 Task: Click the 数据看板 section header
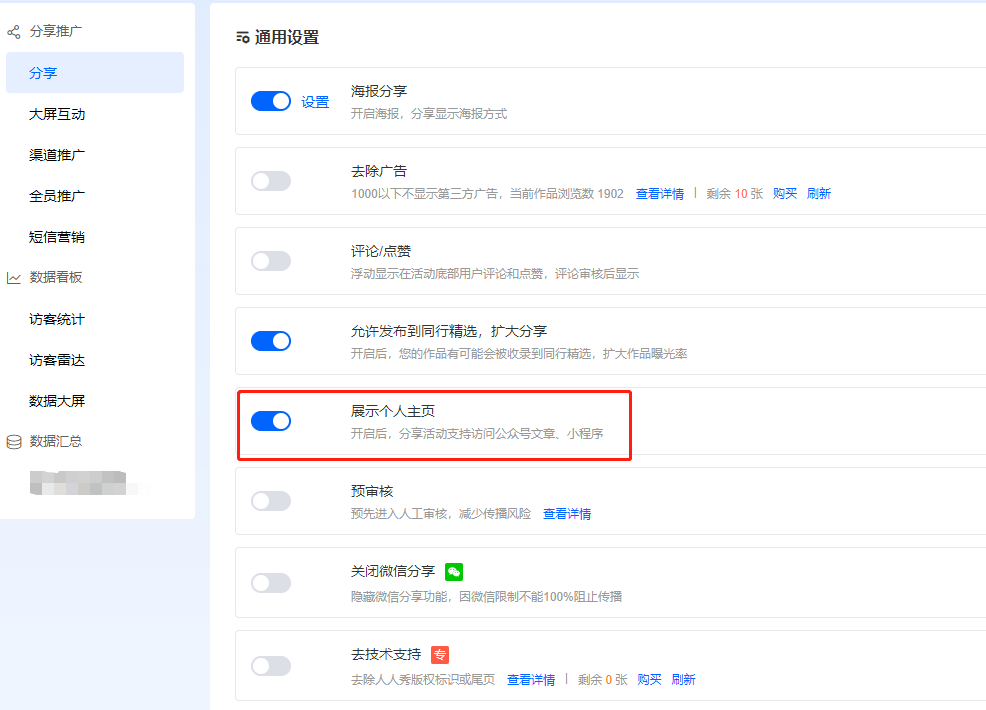click(56, 277)
